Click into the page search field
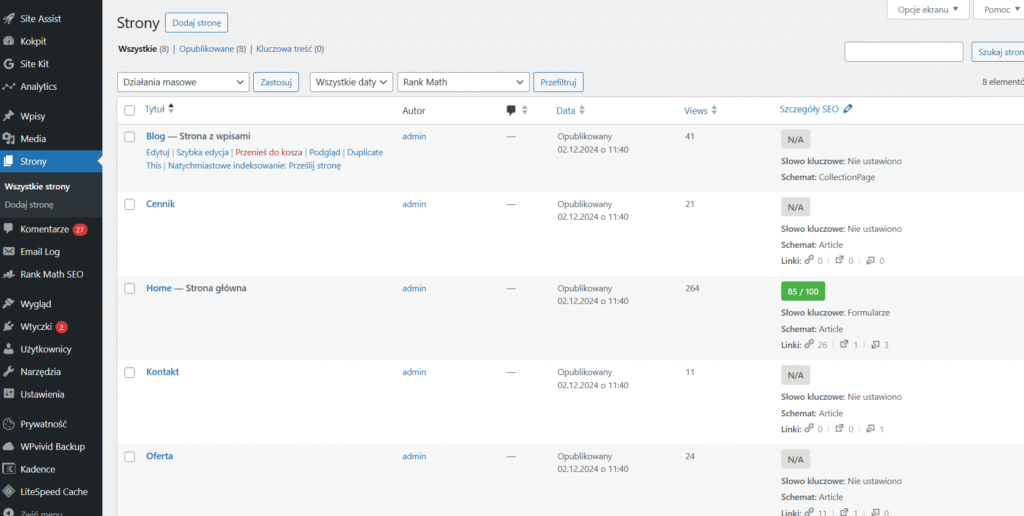 click(903, 52)
